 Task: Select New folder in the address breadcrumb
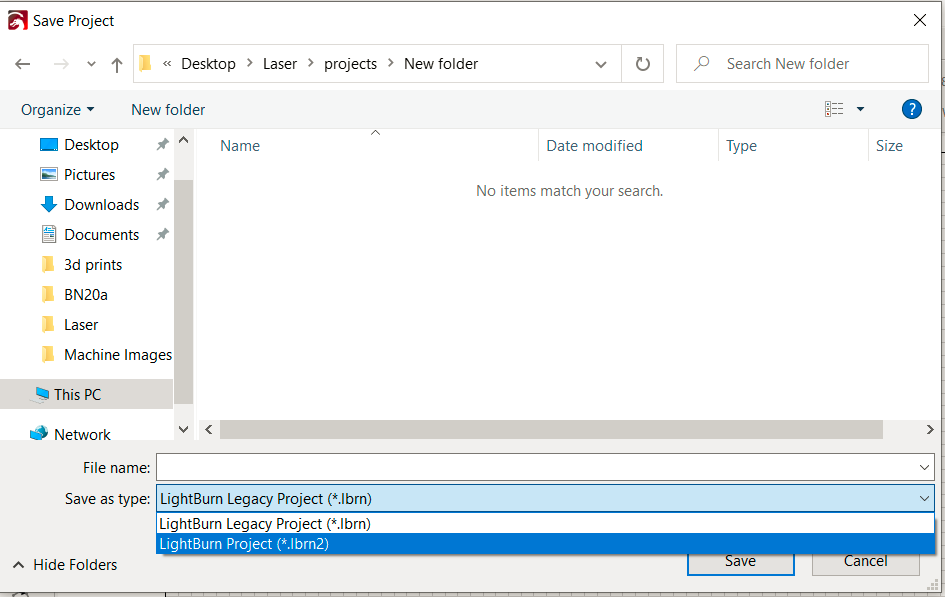tap(441, 64)
